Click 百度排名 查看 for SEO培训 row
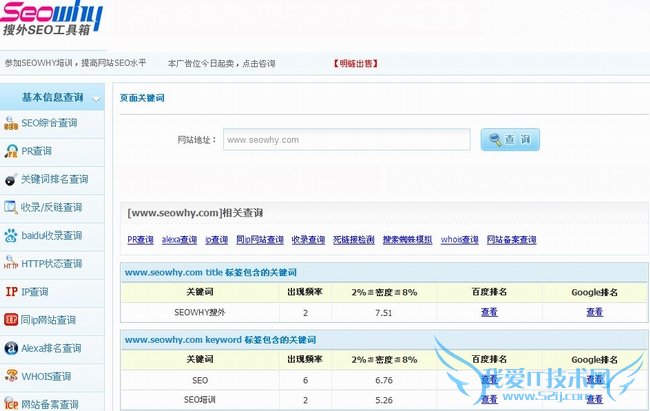This screenshot has height=411, width=650. click(489, 399)
